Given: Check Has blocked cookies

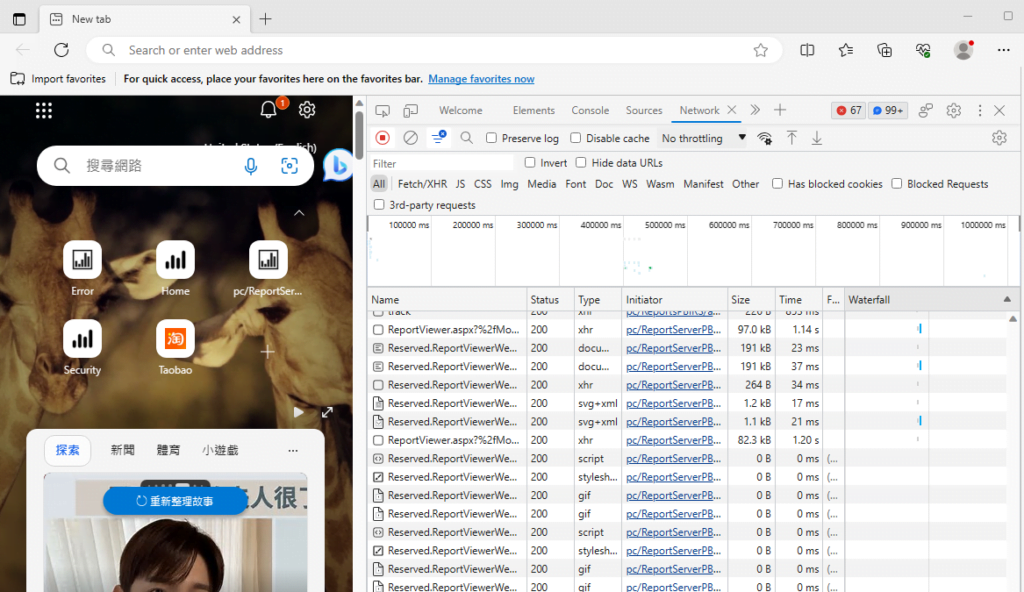Looking at the screenshot, I should pyautogui.click(x=777, y=184).
